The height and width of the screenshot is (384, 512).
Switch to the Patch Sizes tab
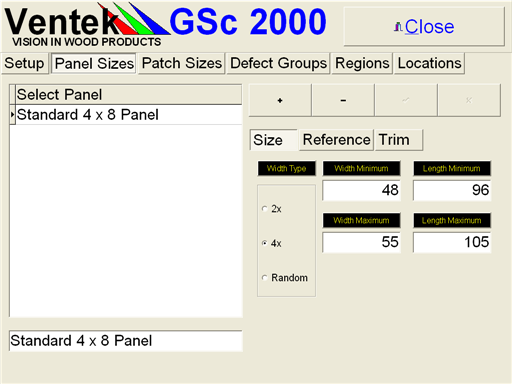pos(182,63)
